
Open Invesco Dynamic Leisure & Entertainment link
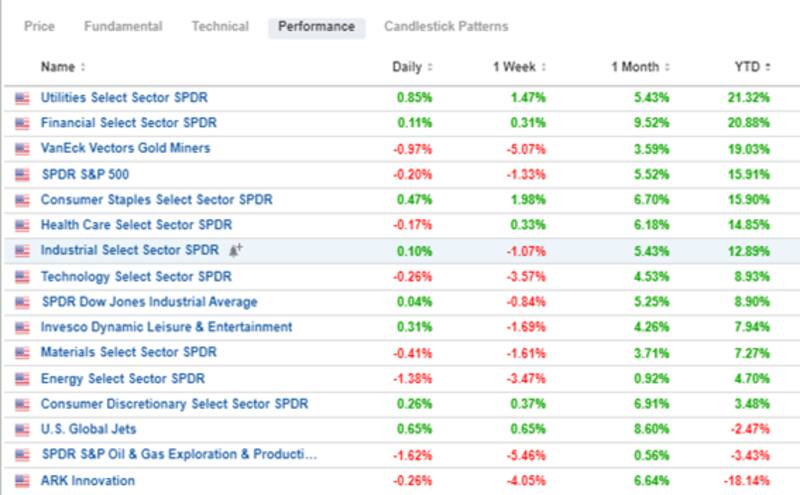click(x=166, y=327)
